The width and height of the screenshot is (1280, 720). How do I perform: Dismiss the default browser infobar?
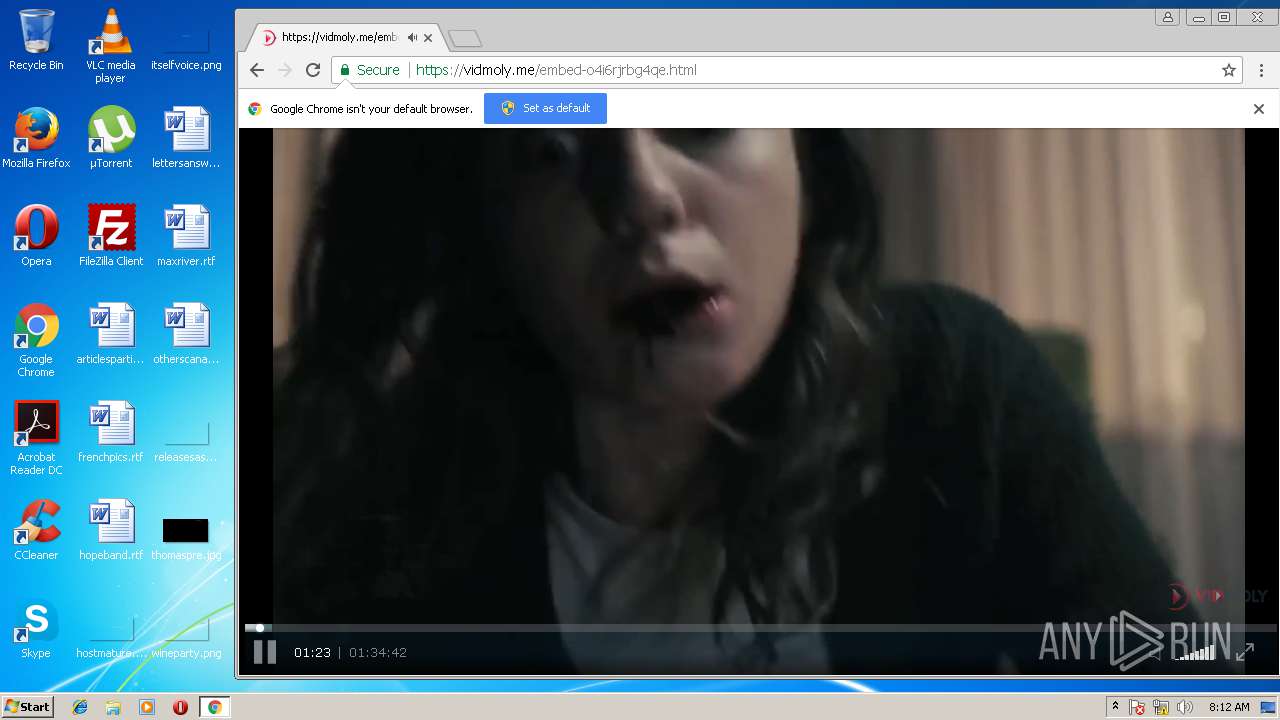pos(1259,109)
